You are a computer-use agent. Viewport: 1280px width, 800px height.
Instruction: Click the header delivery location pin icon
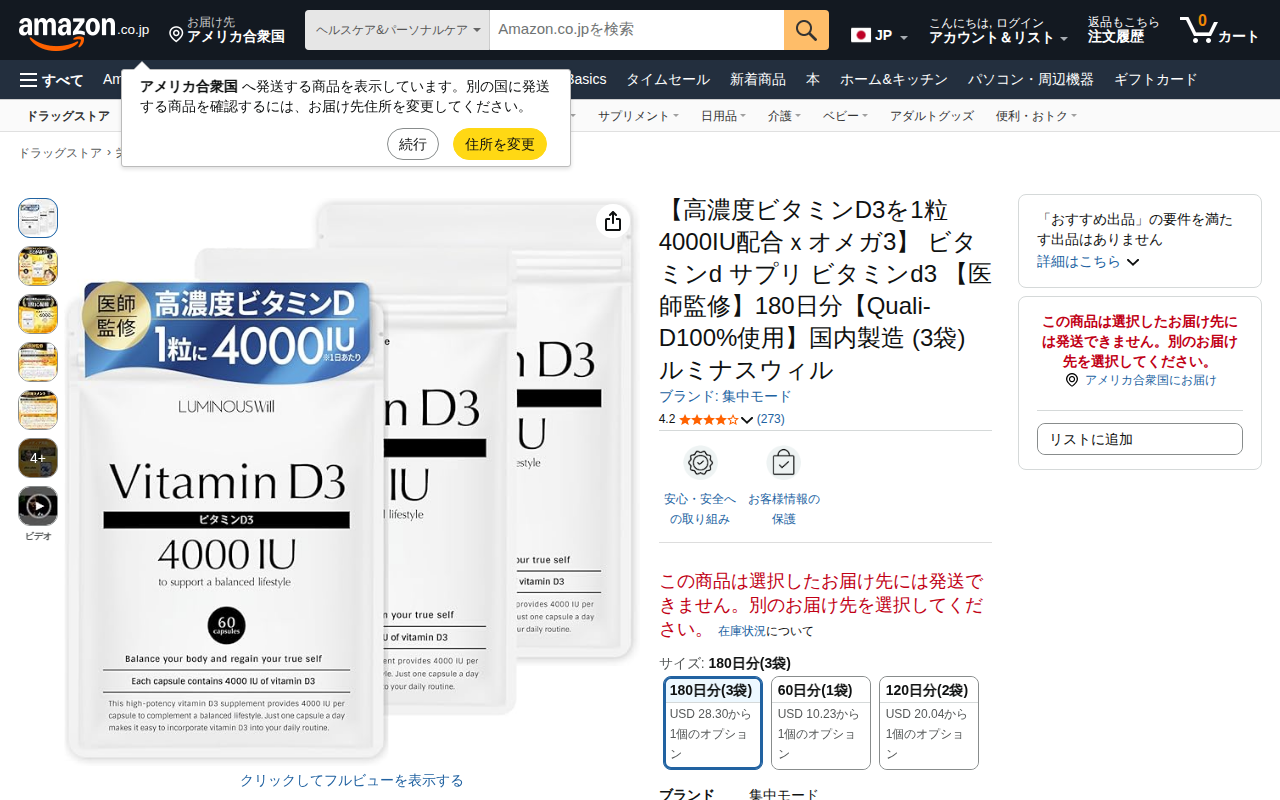click(x=176, y=35)
